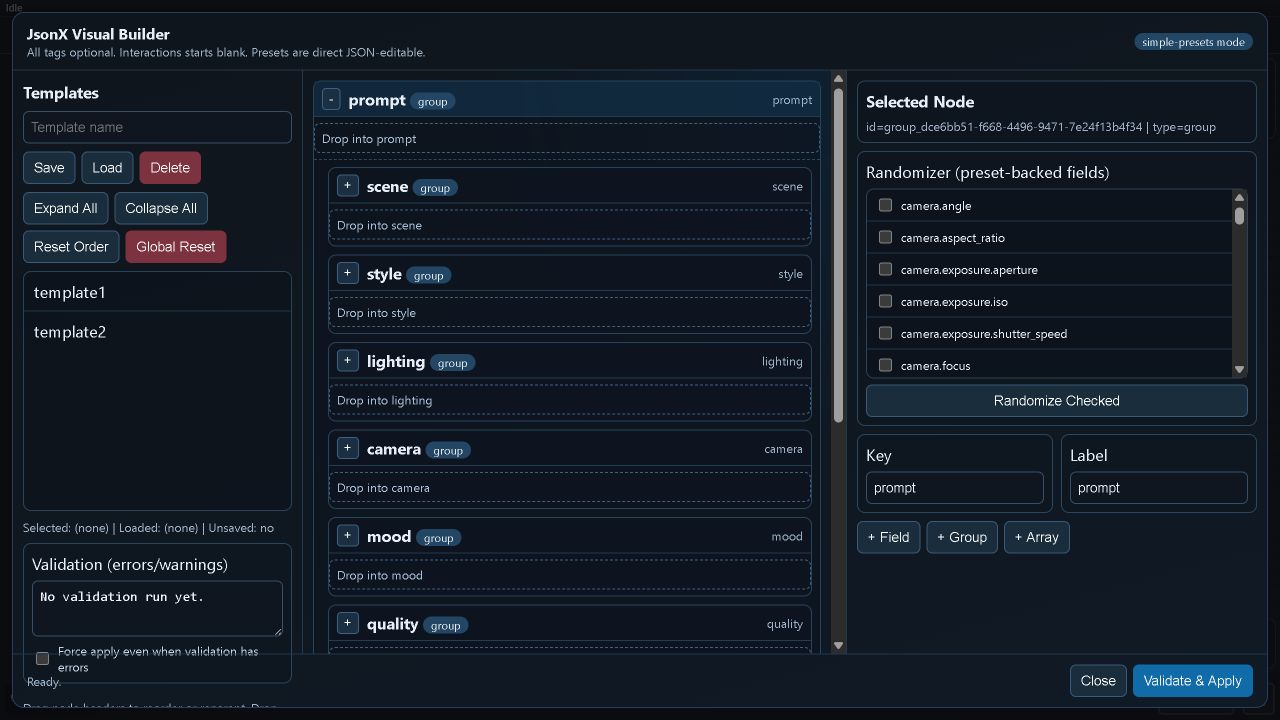Image resolution: width=1280 pixels, height=720 pixels.
Task: Click the tree scrollbar down arrow
Action: point(838,646)
